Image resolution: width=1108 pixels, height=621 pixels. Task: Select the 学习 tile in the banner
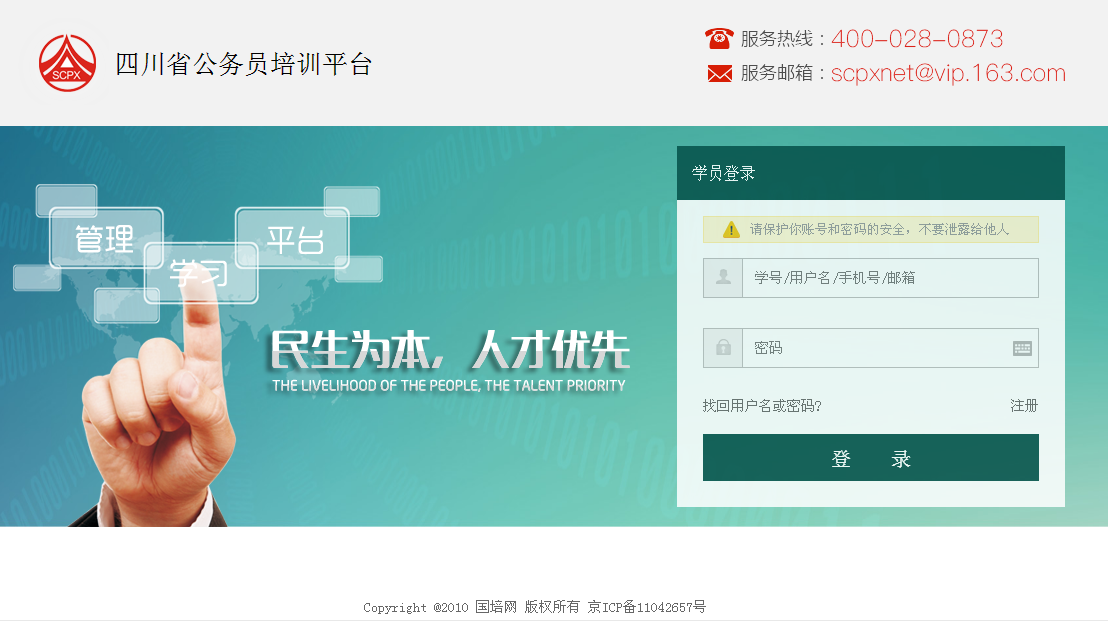coord(199,273)
